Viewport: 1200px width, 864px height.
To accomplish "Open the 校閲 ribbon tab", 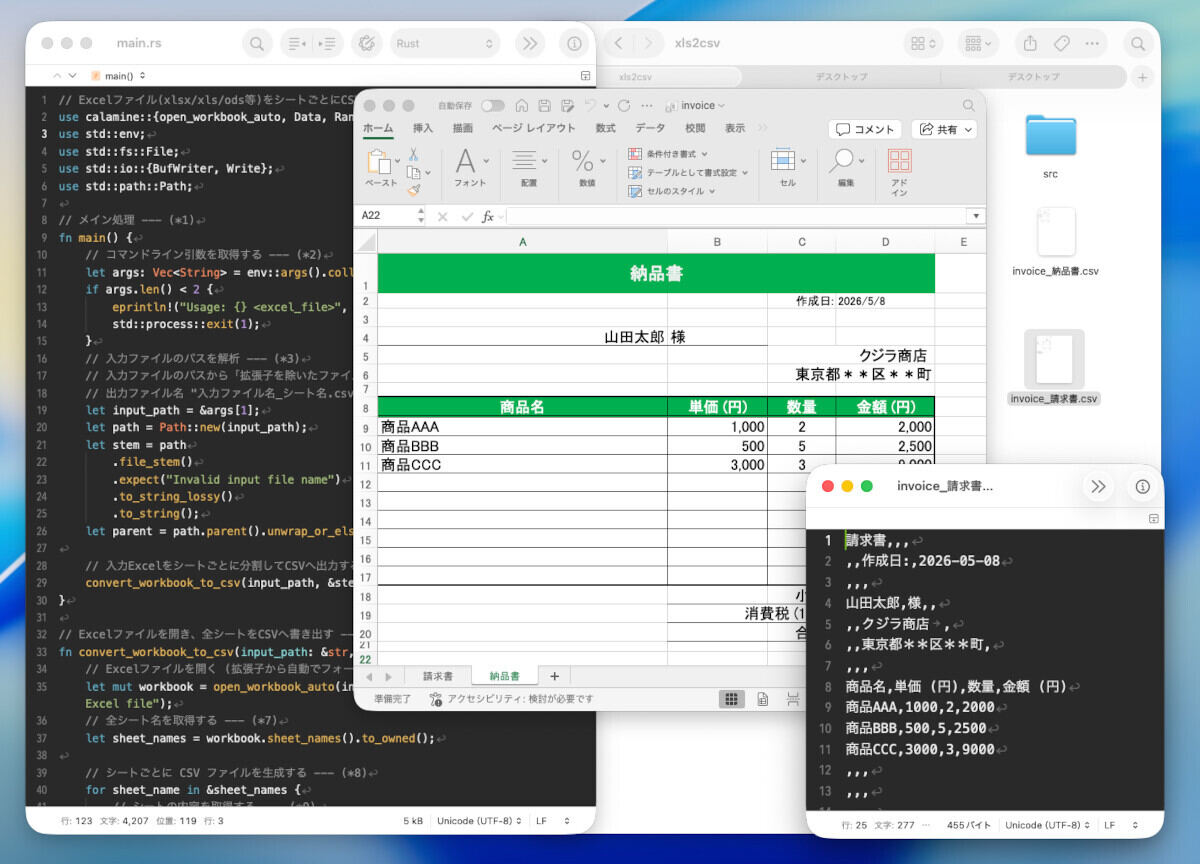I will 695,129.
